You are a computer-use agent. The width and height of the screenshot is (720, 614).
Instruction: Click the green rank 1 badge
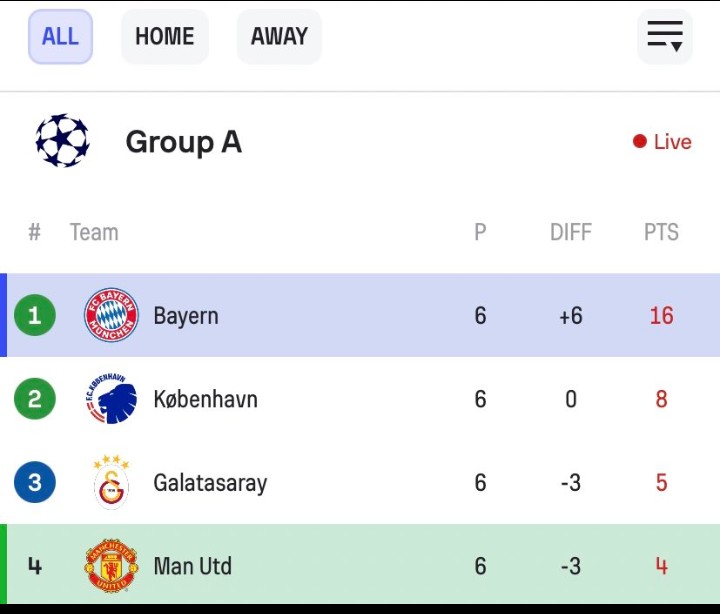point(35,316)
